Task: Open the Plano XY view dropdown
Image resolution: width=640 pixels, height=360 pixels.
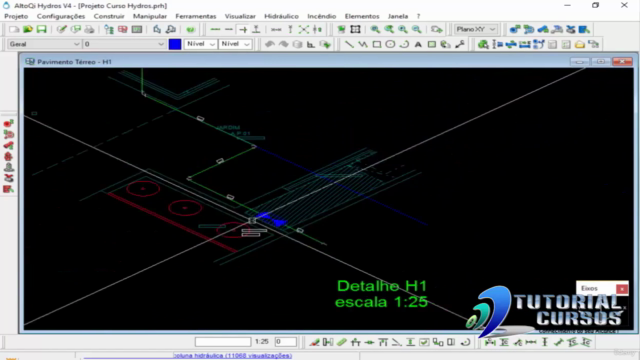Action: 476,29
